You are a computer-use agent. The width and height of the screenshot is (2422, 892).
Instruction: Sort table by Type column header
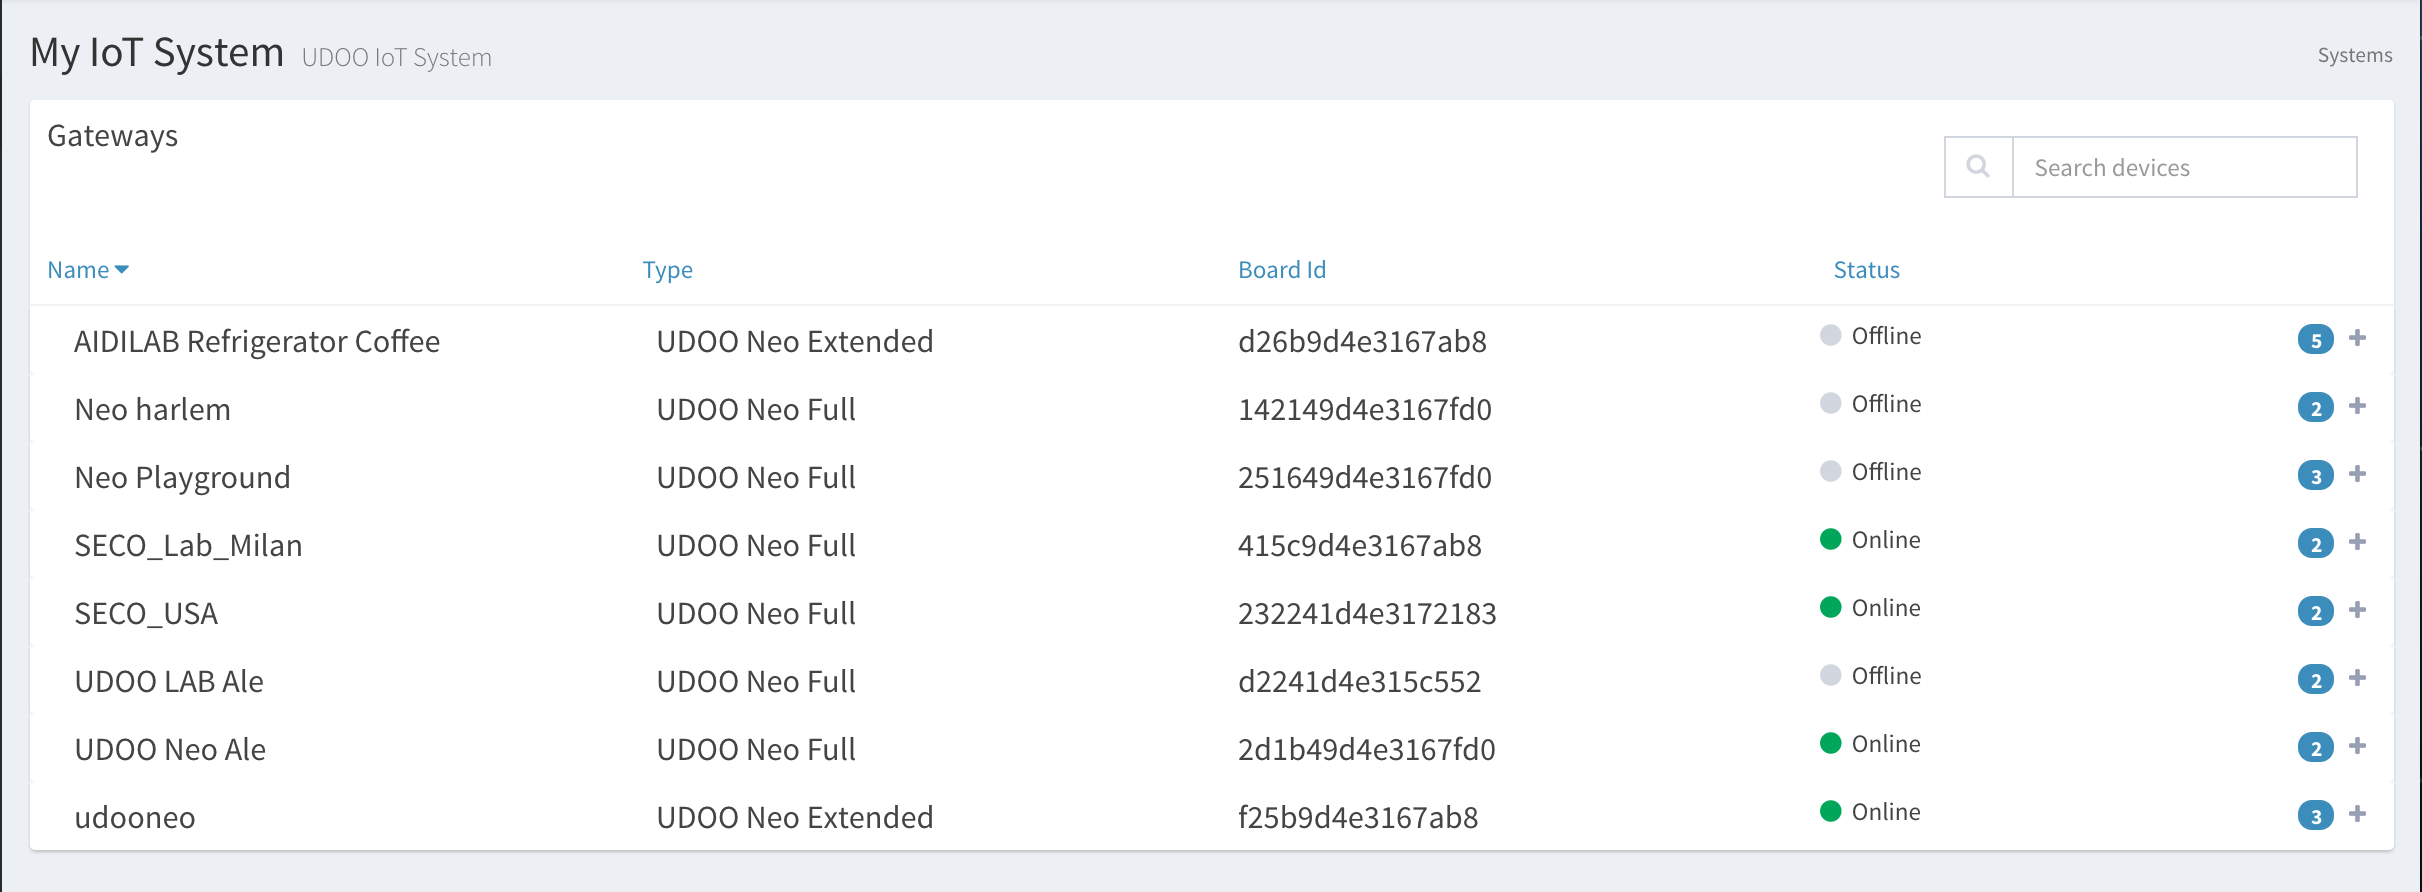point(667,270)
